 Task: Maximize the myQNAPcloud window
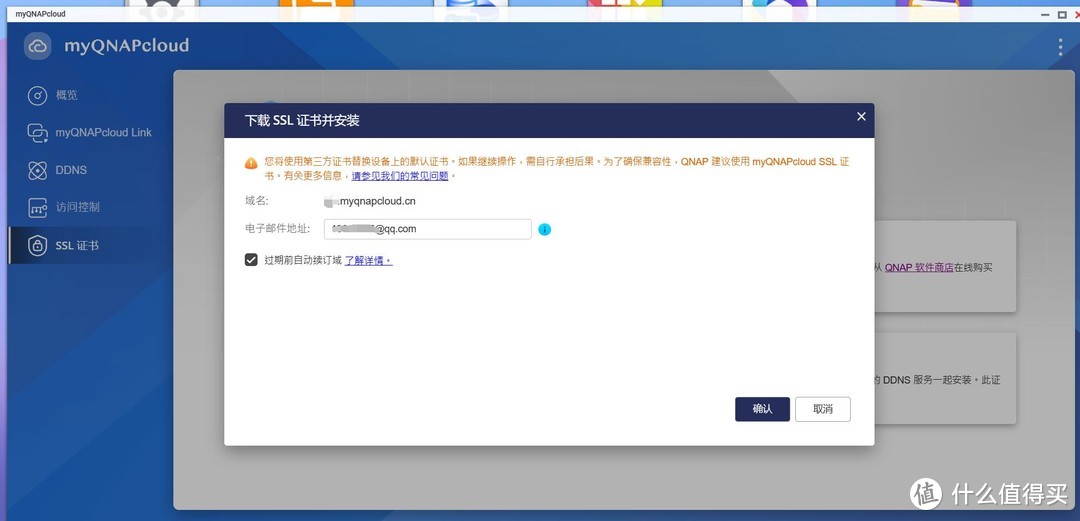[1061, 14]
